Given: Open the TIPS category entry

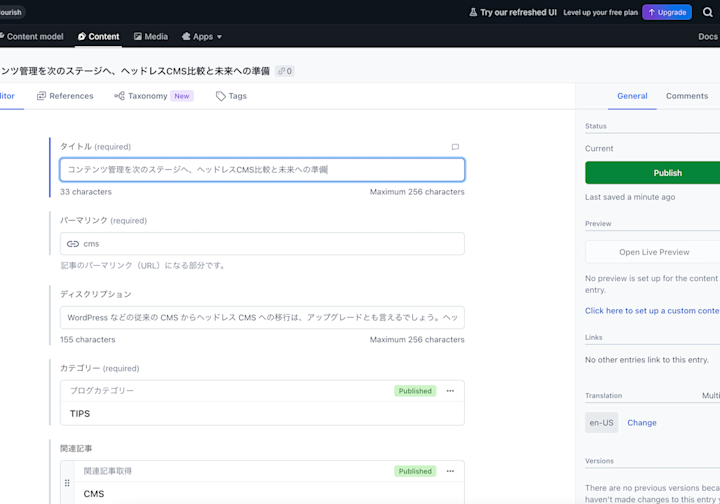Looking at the screenshot, I should (262, 414).
